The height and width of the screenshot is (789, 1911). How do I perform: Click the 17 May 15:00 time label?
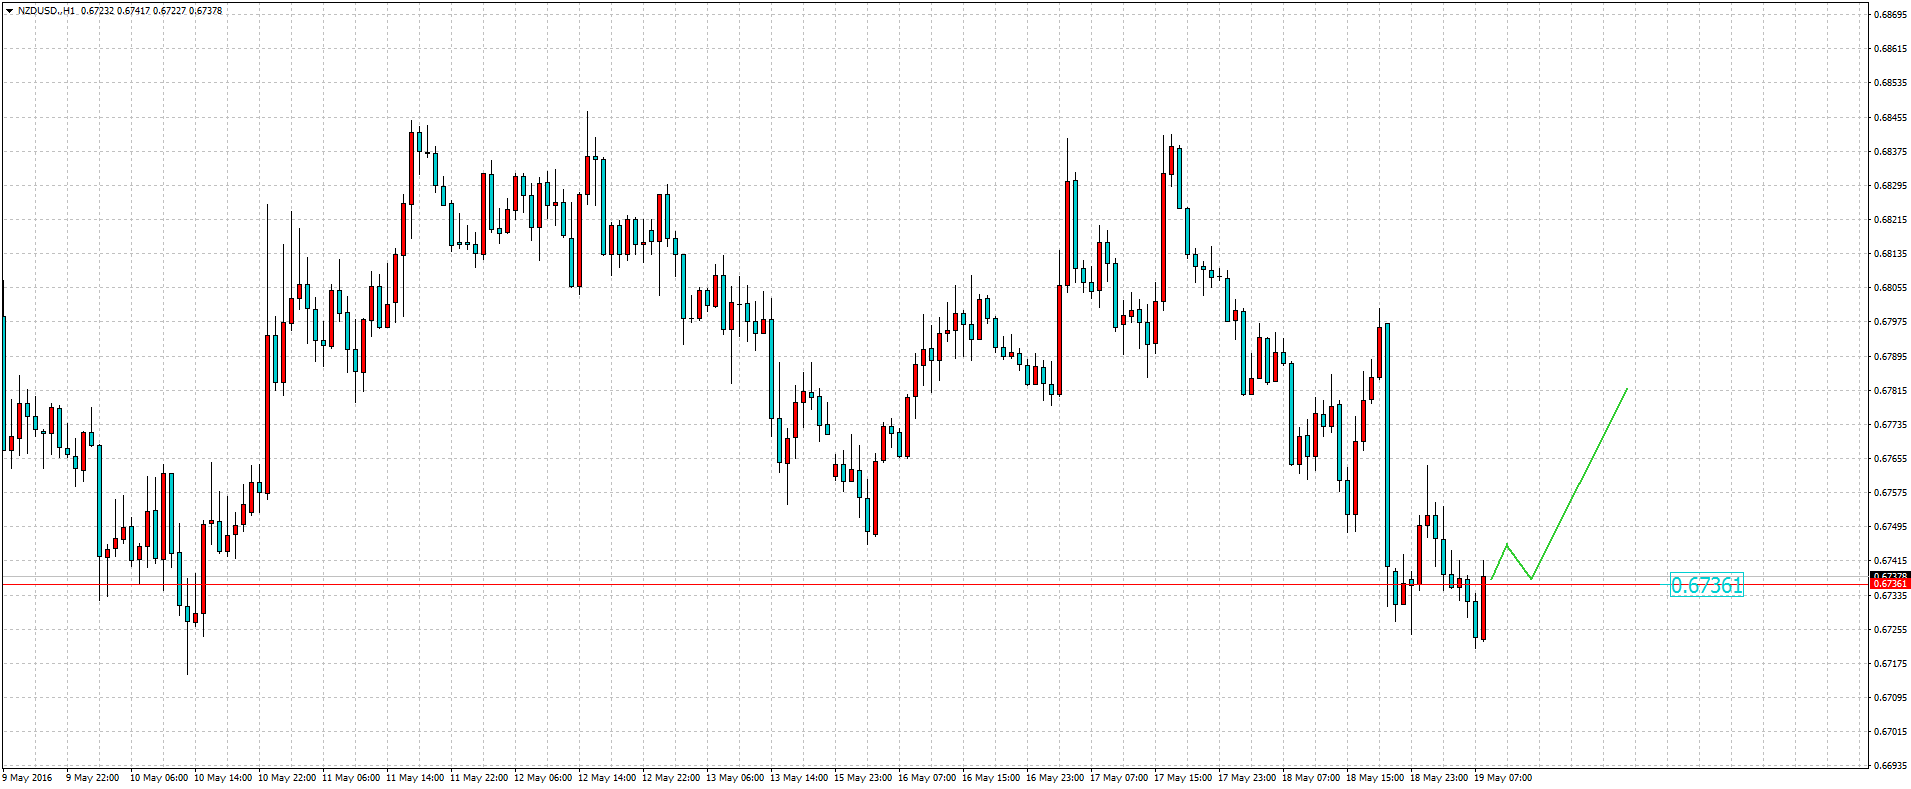tap(1183, 778)
